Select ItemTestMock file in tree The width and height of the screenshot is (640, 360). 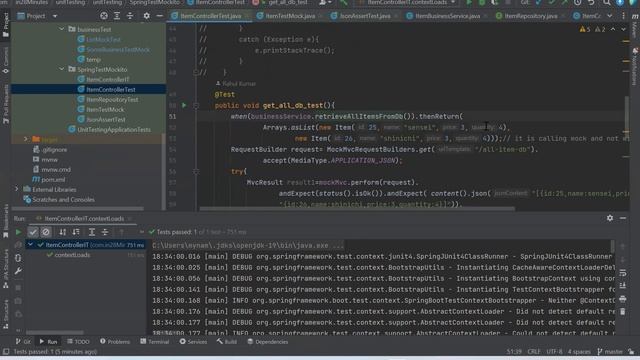coord(105,109)
